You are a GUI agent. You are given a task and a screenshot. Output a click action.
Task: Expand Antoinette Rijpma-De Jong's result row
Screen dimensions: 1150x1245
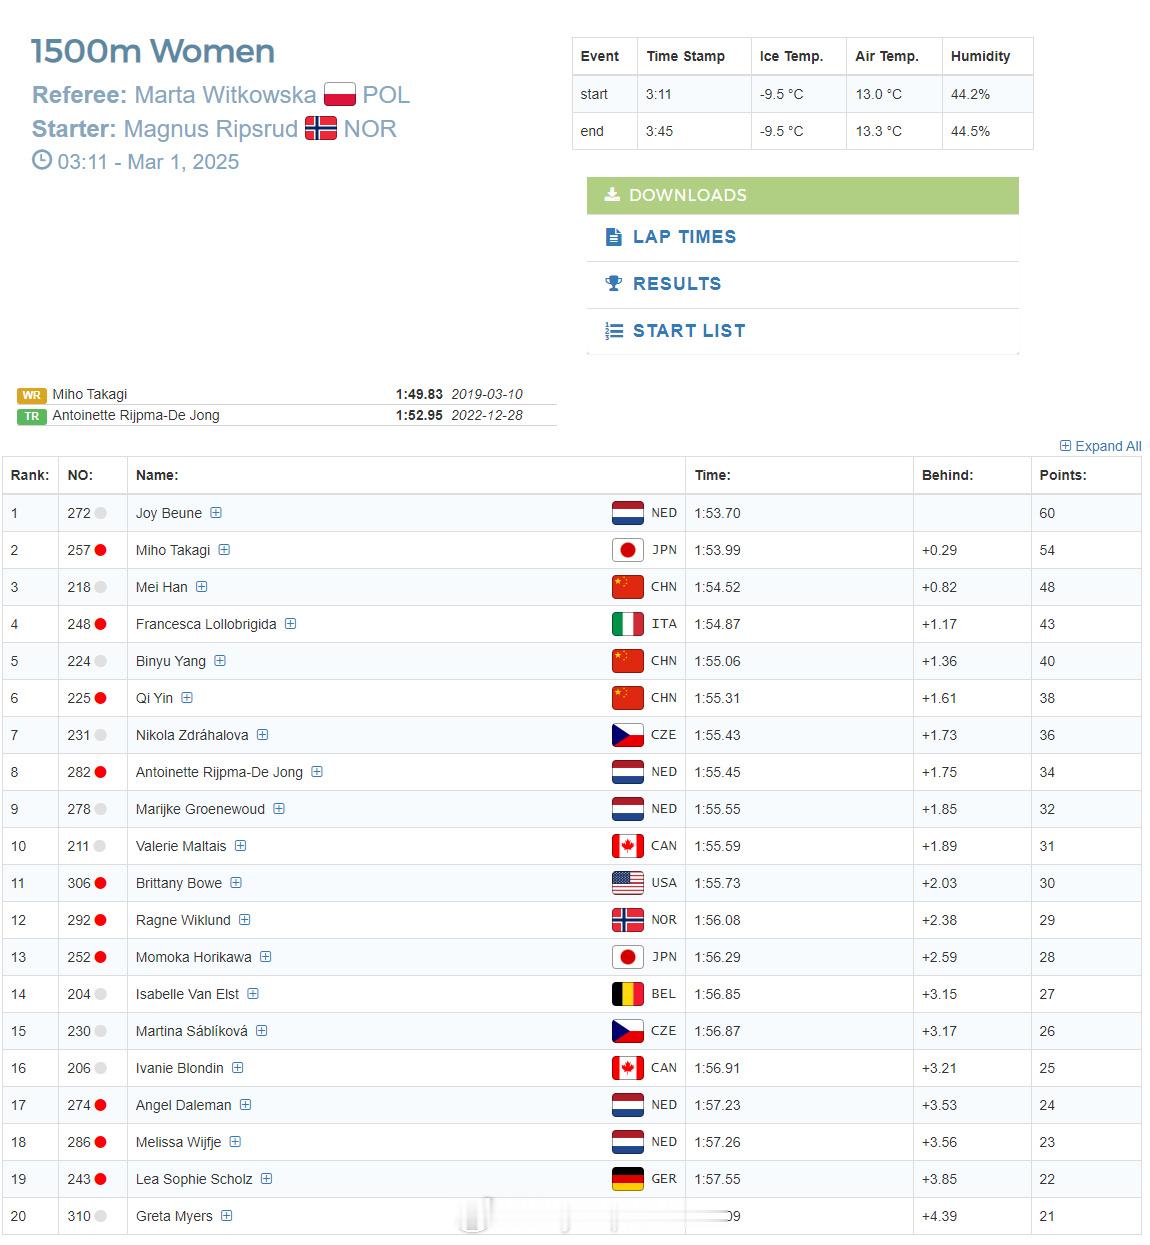pos(317,772)
